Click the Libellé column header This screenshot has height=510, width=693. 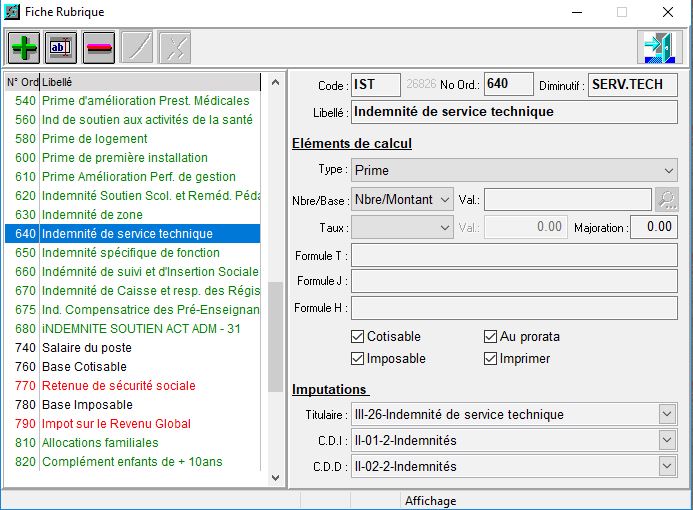[x=150, y=82]
